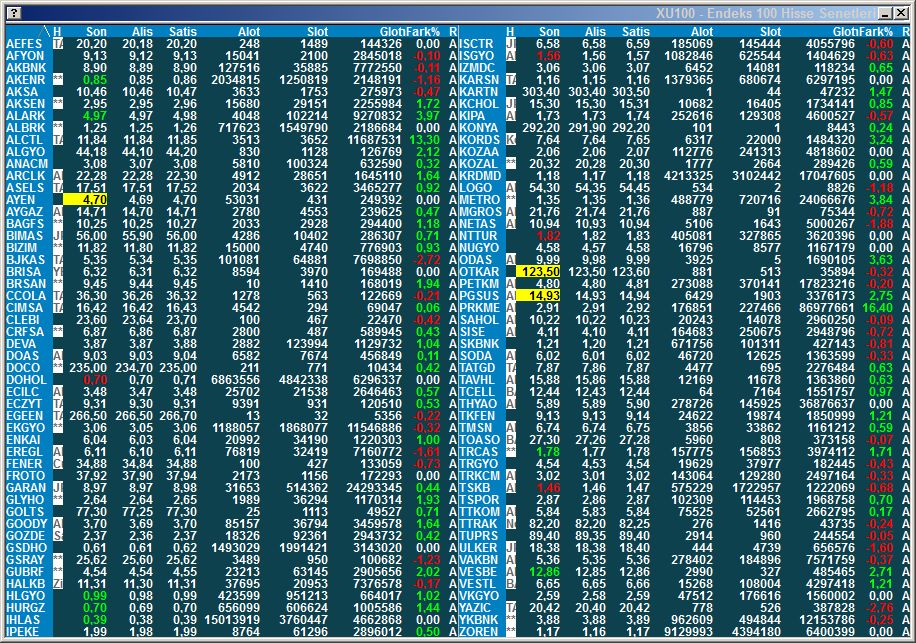
Task: Click the THYAO ticker
Action: click(x=478, y=404)
